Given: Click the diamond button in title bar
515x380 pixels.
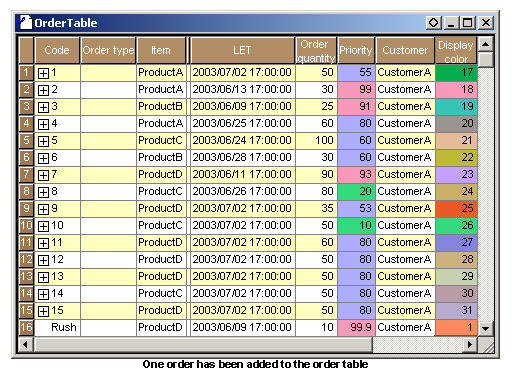Looking at the screenshot, I should [x=434, y=23].
